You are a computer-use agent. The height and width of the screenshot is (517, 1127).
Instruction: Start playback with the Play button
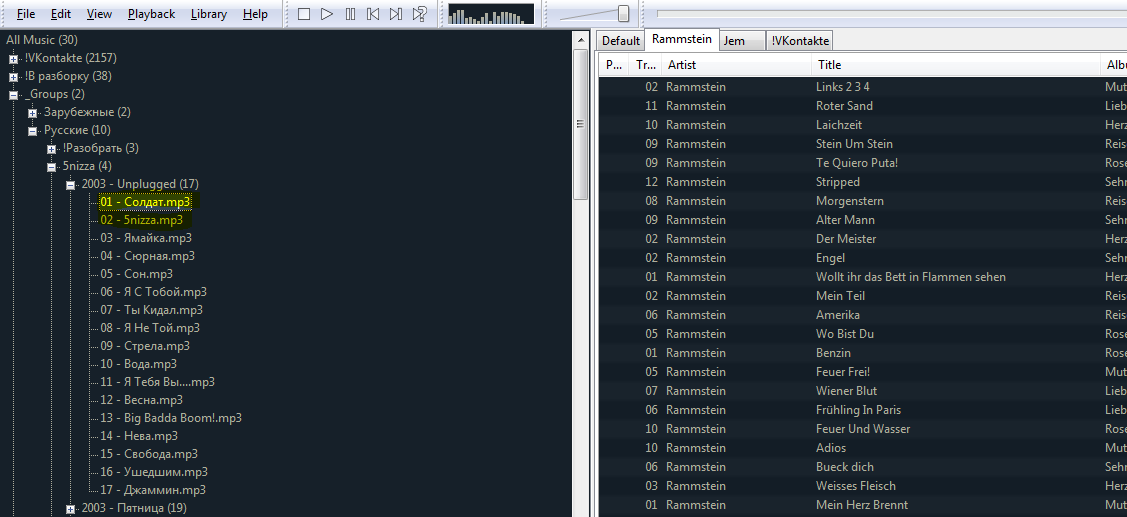pos(327,14)
